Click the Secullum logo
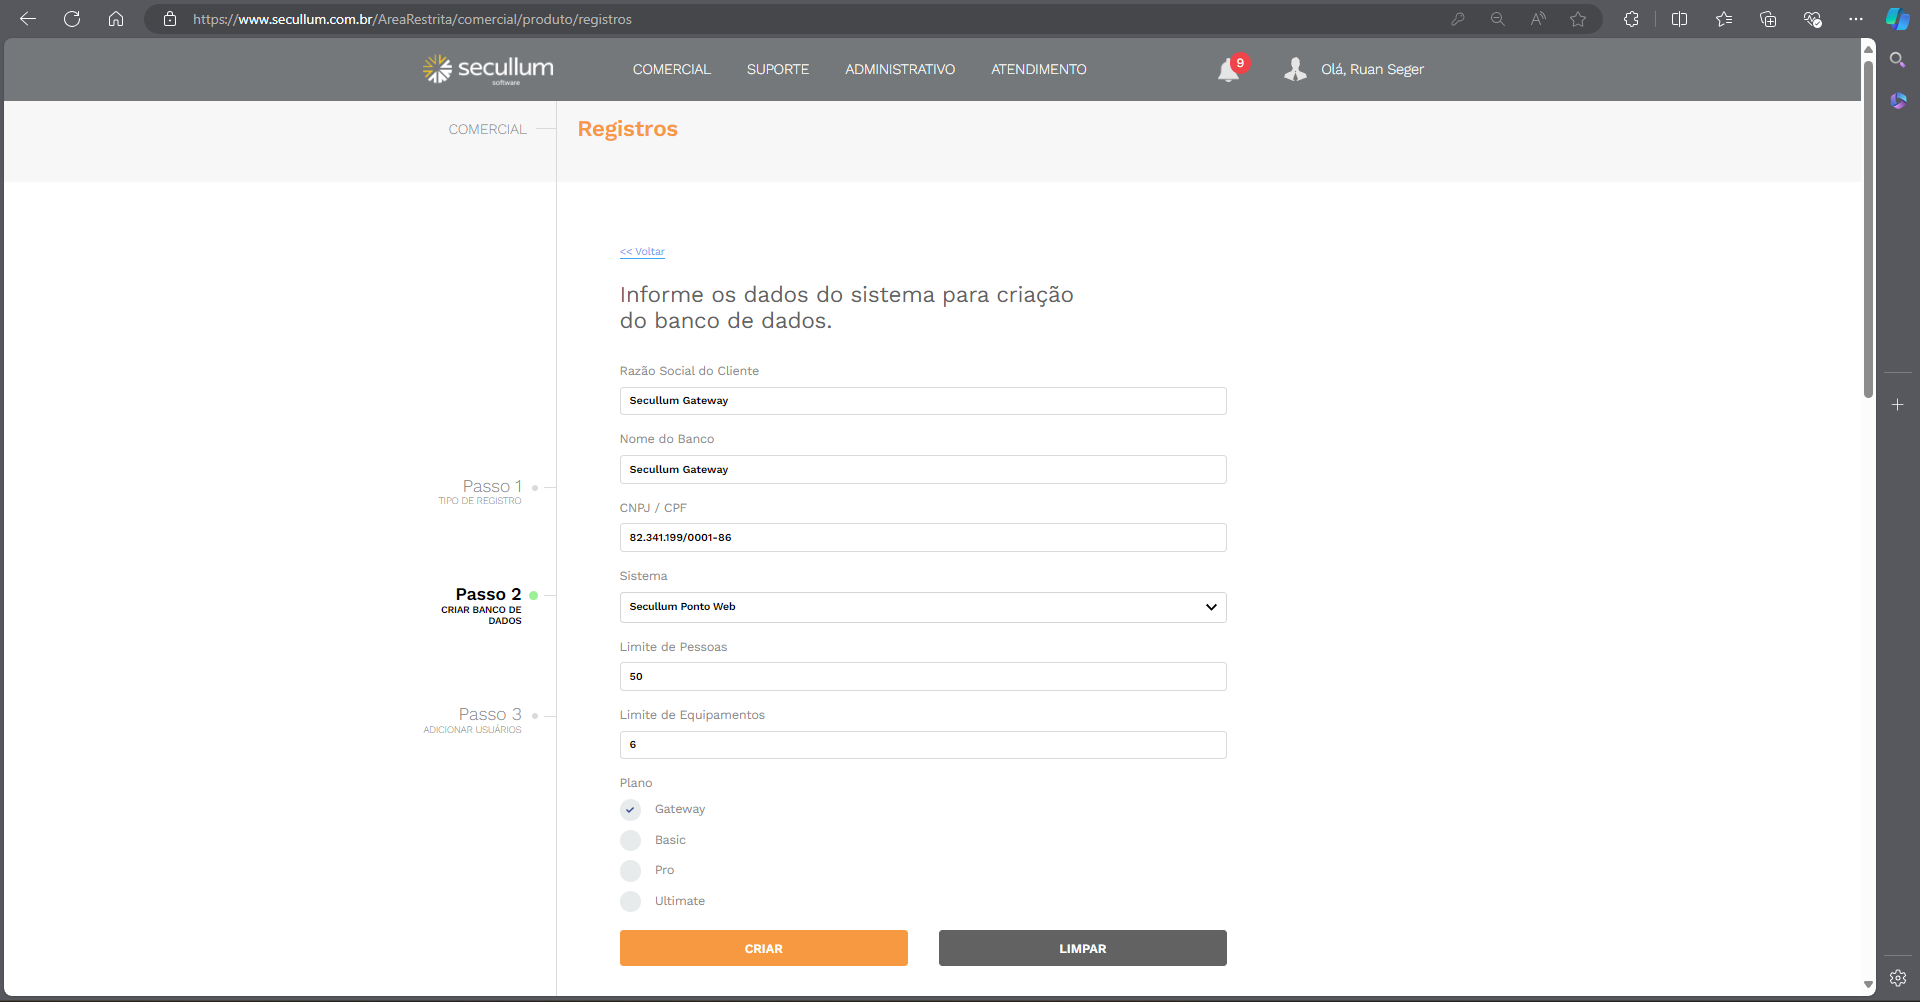This screenshot has width=1920, height=1002. click(488, 69)
